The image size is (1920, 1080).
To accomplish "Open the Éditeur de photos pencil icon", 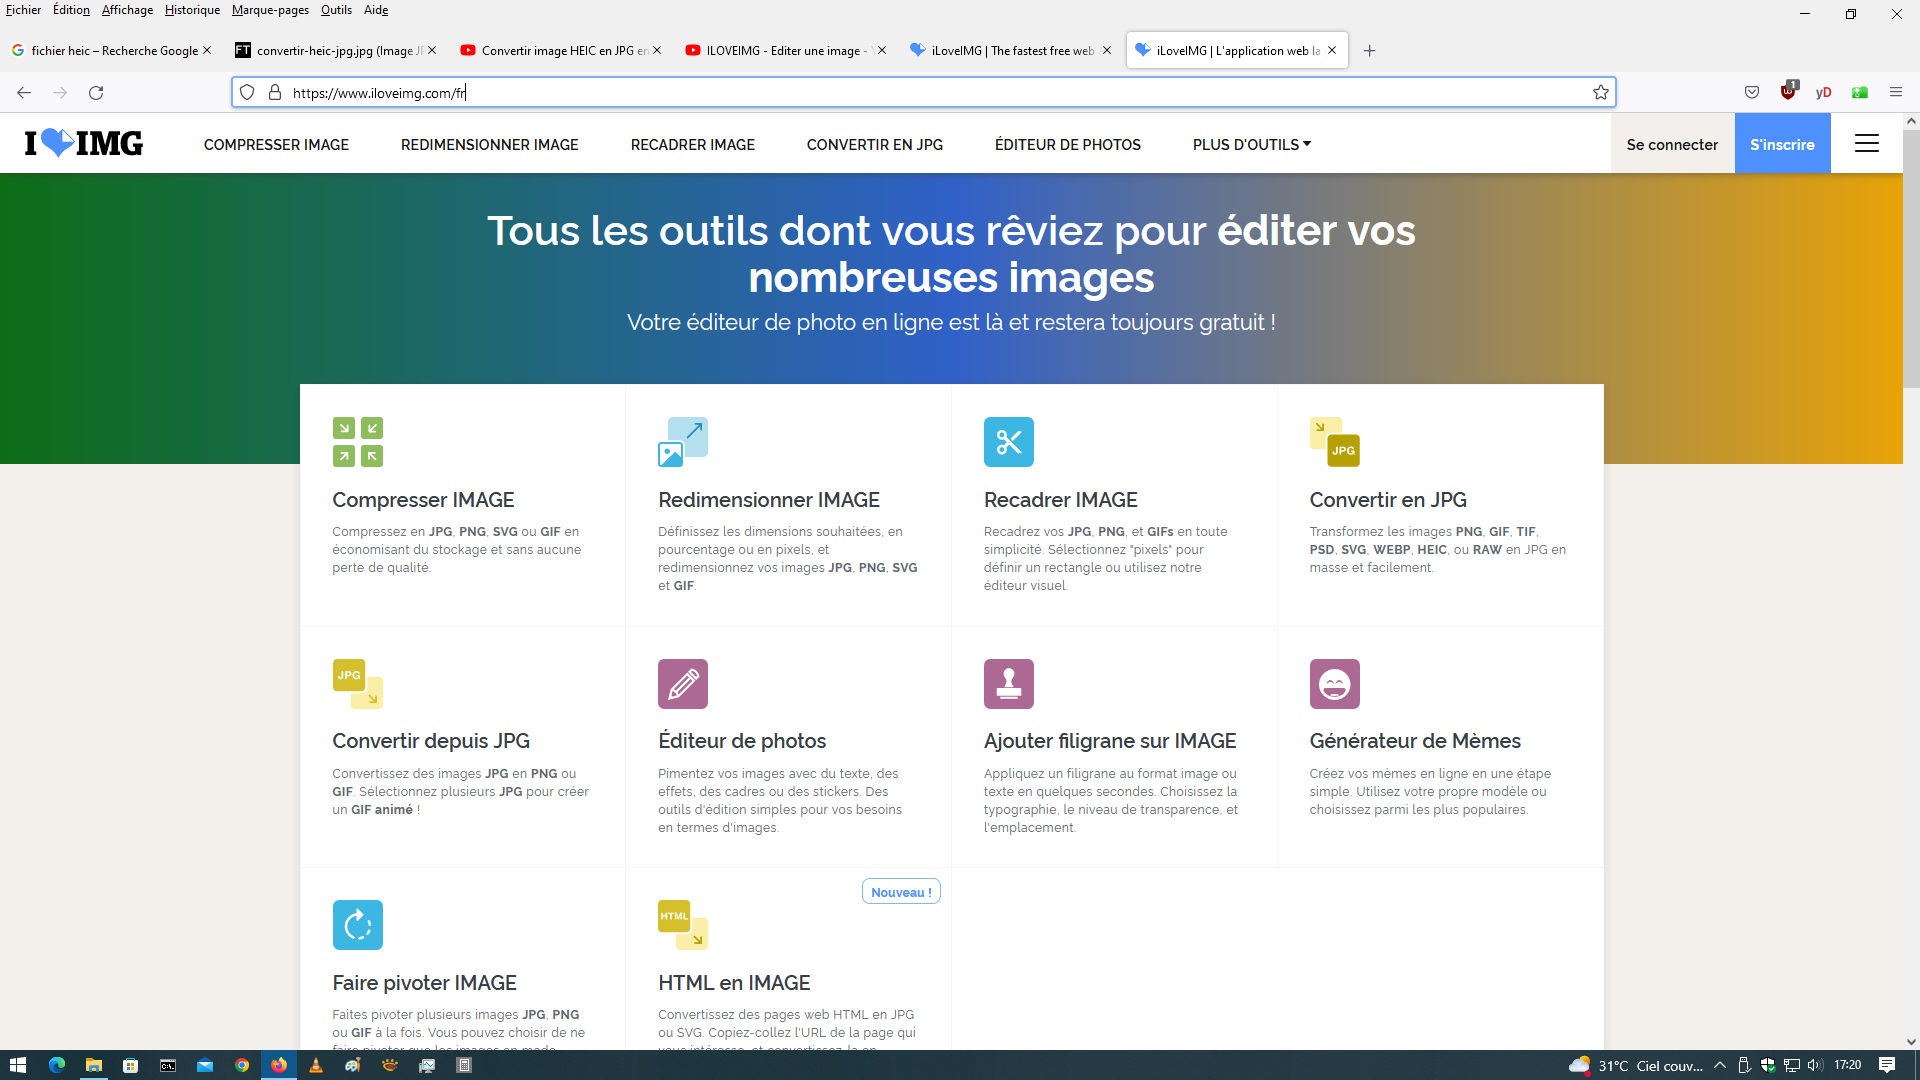I will click(683, 684).
